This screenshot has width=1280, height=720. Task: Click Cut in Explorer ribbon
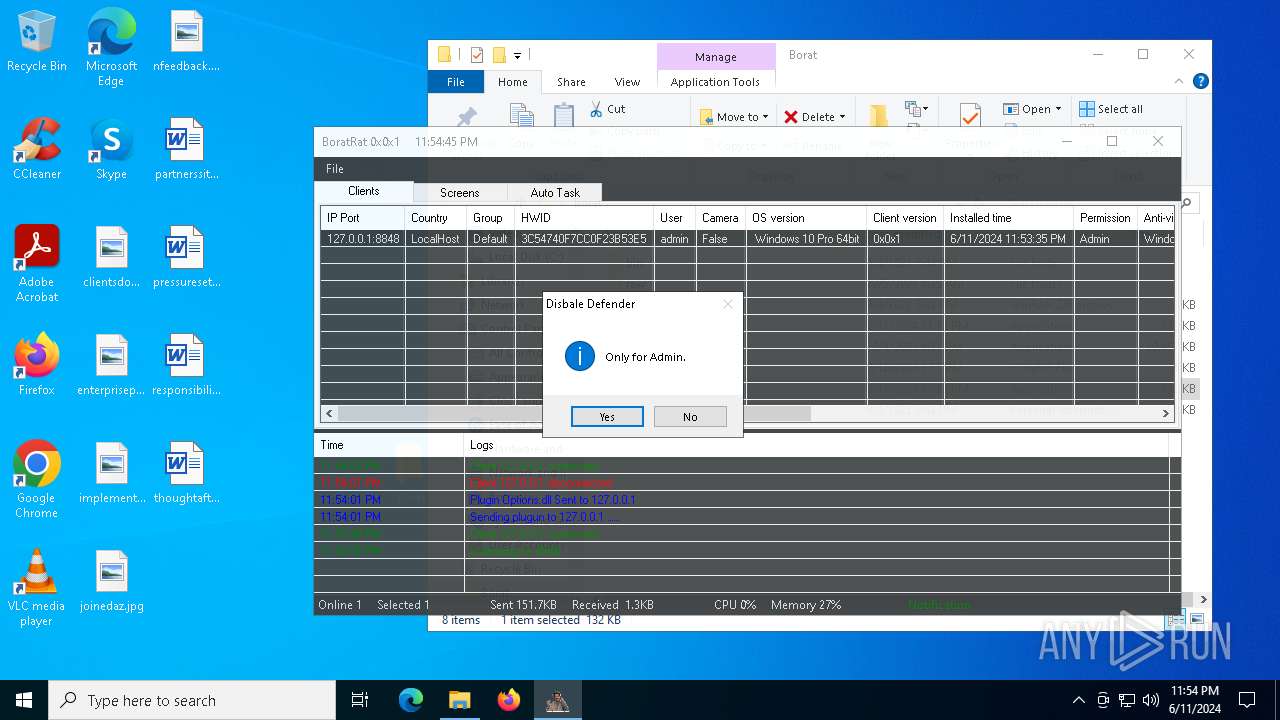click(608, 109)
